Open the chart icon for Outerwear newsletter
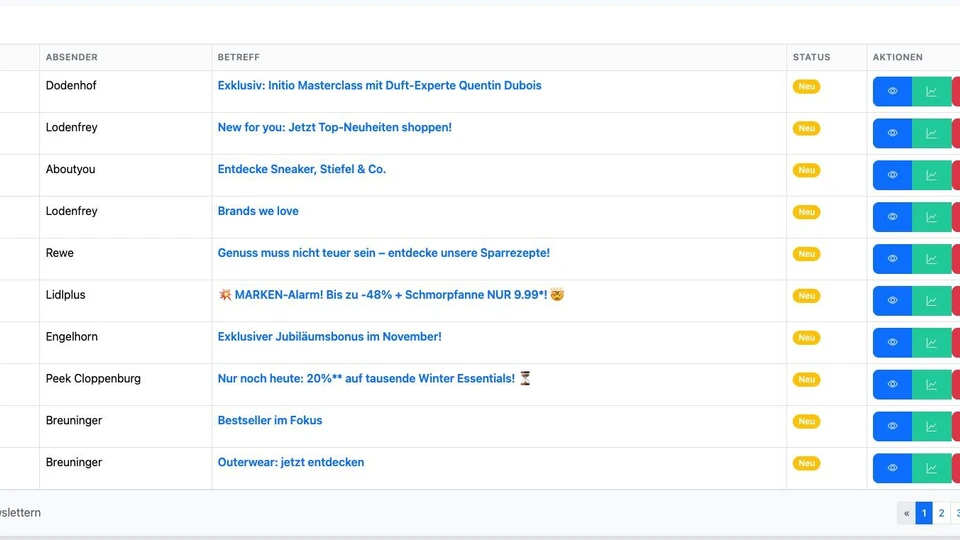 pos(931,468)
